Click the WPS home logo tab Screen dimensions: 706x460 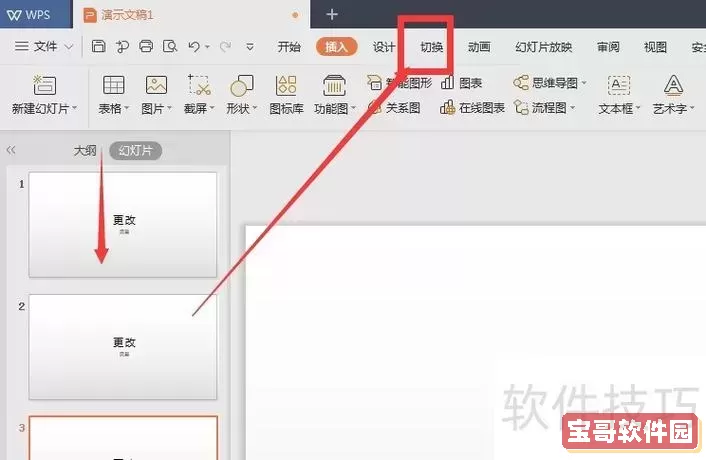click(x=35, y=14)
